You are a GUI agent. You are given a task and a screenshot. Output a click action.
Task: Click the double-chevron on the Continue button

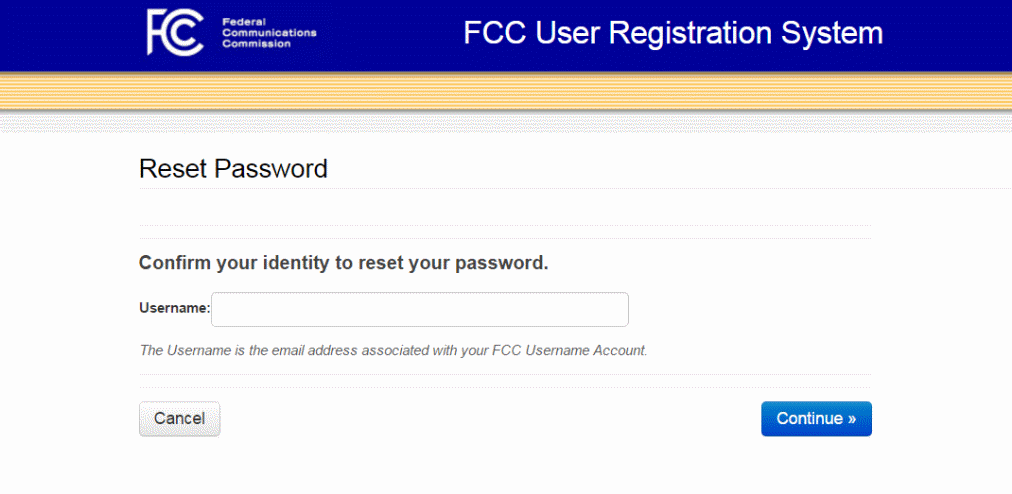click(x=851, y=419)
